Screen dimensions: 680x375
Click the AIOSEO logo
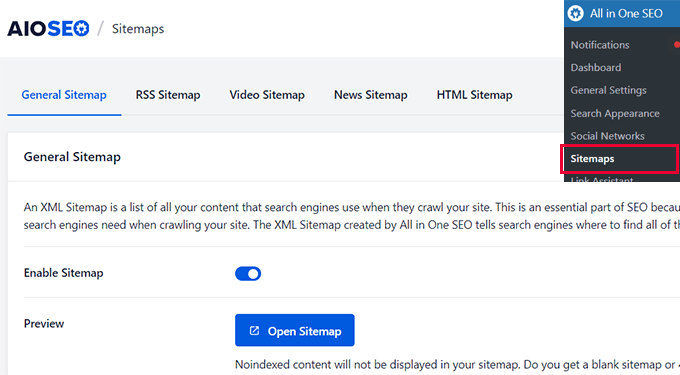point(48,29)
